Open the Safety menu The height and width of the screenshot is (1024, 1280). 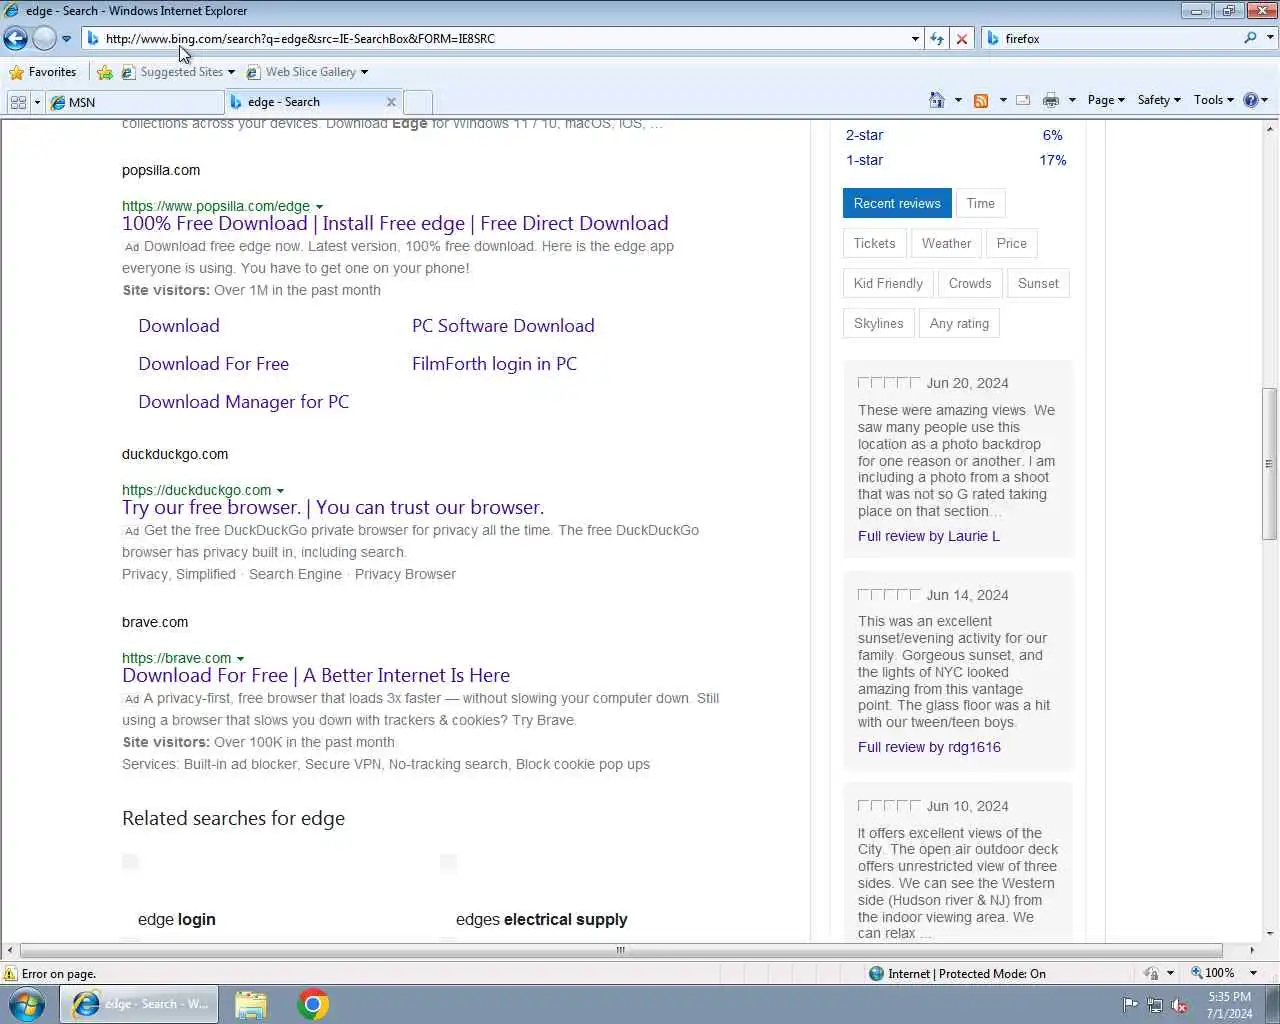pyautogui.click(x=1158, y=100)
